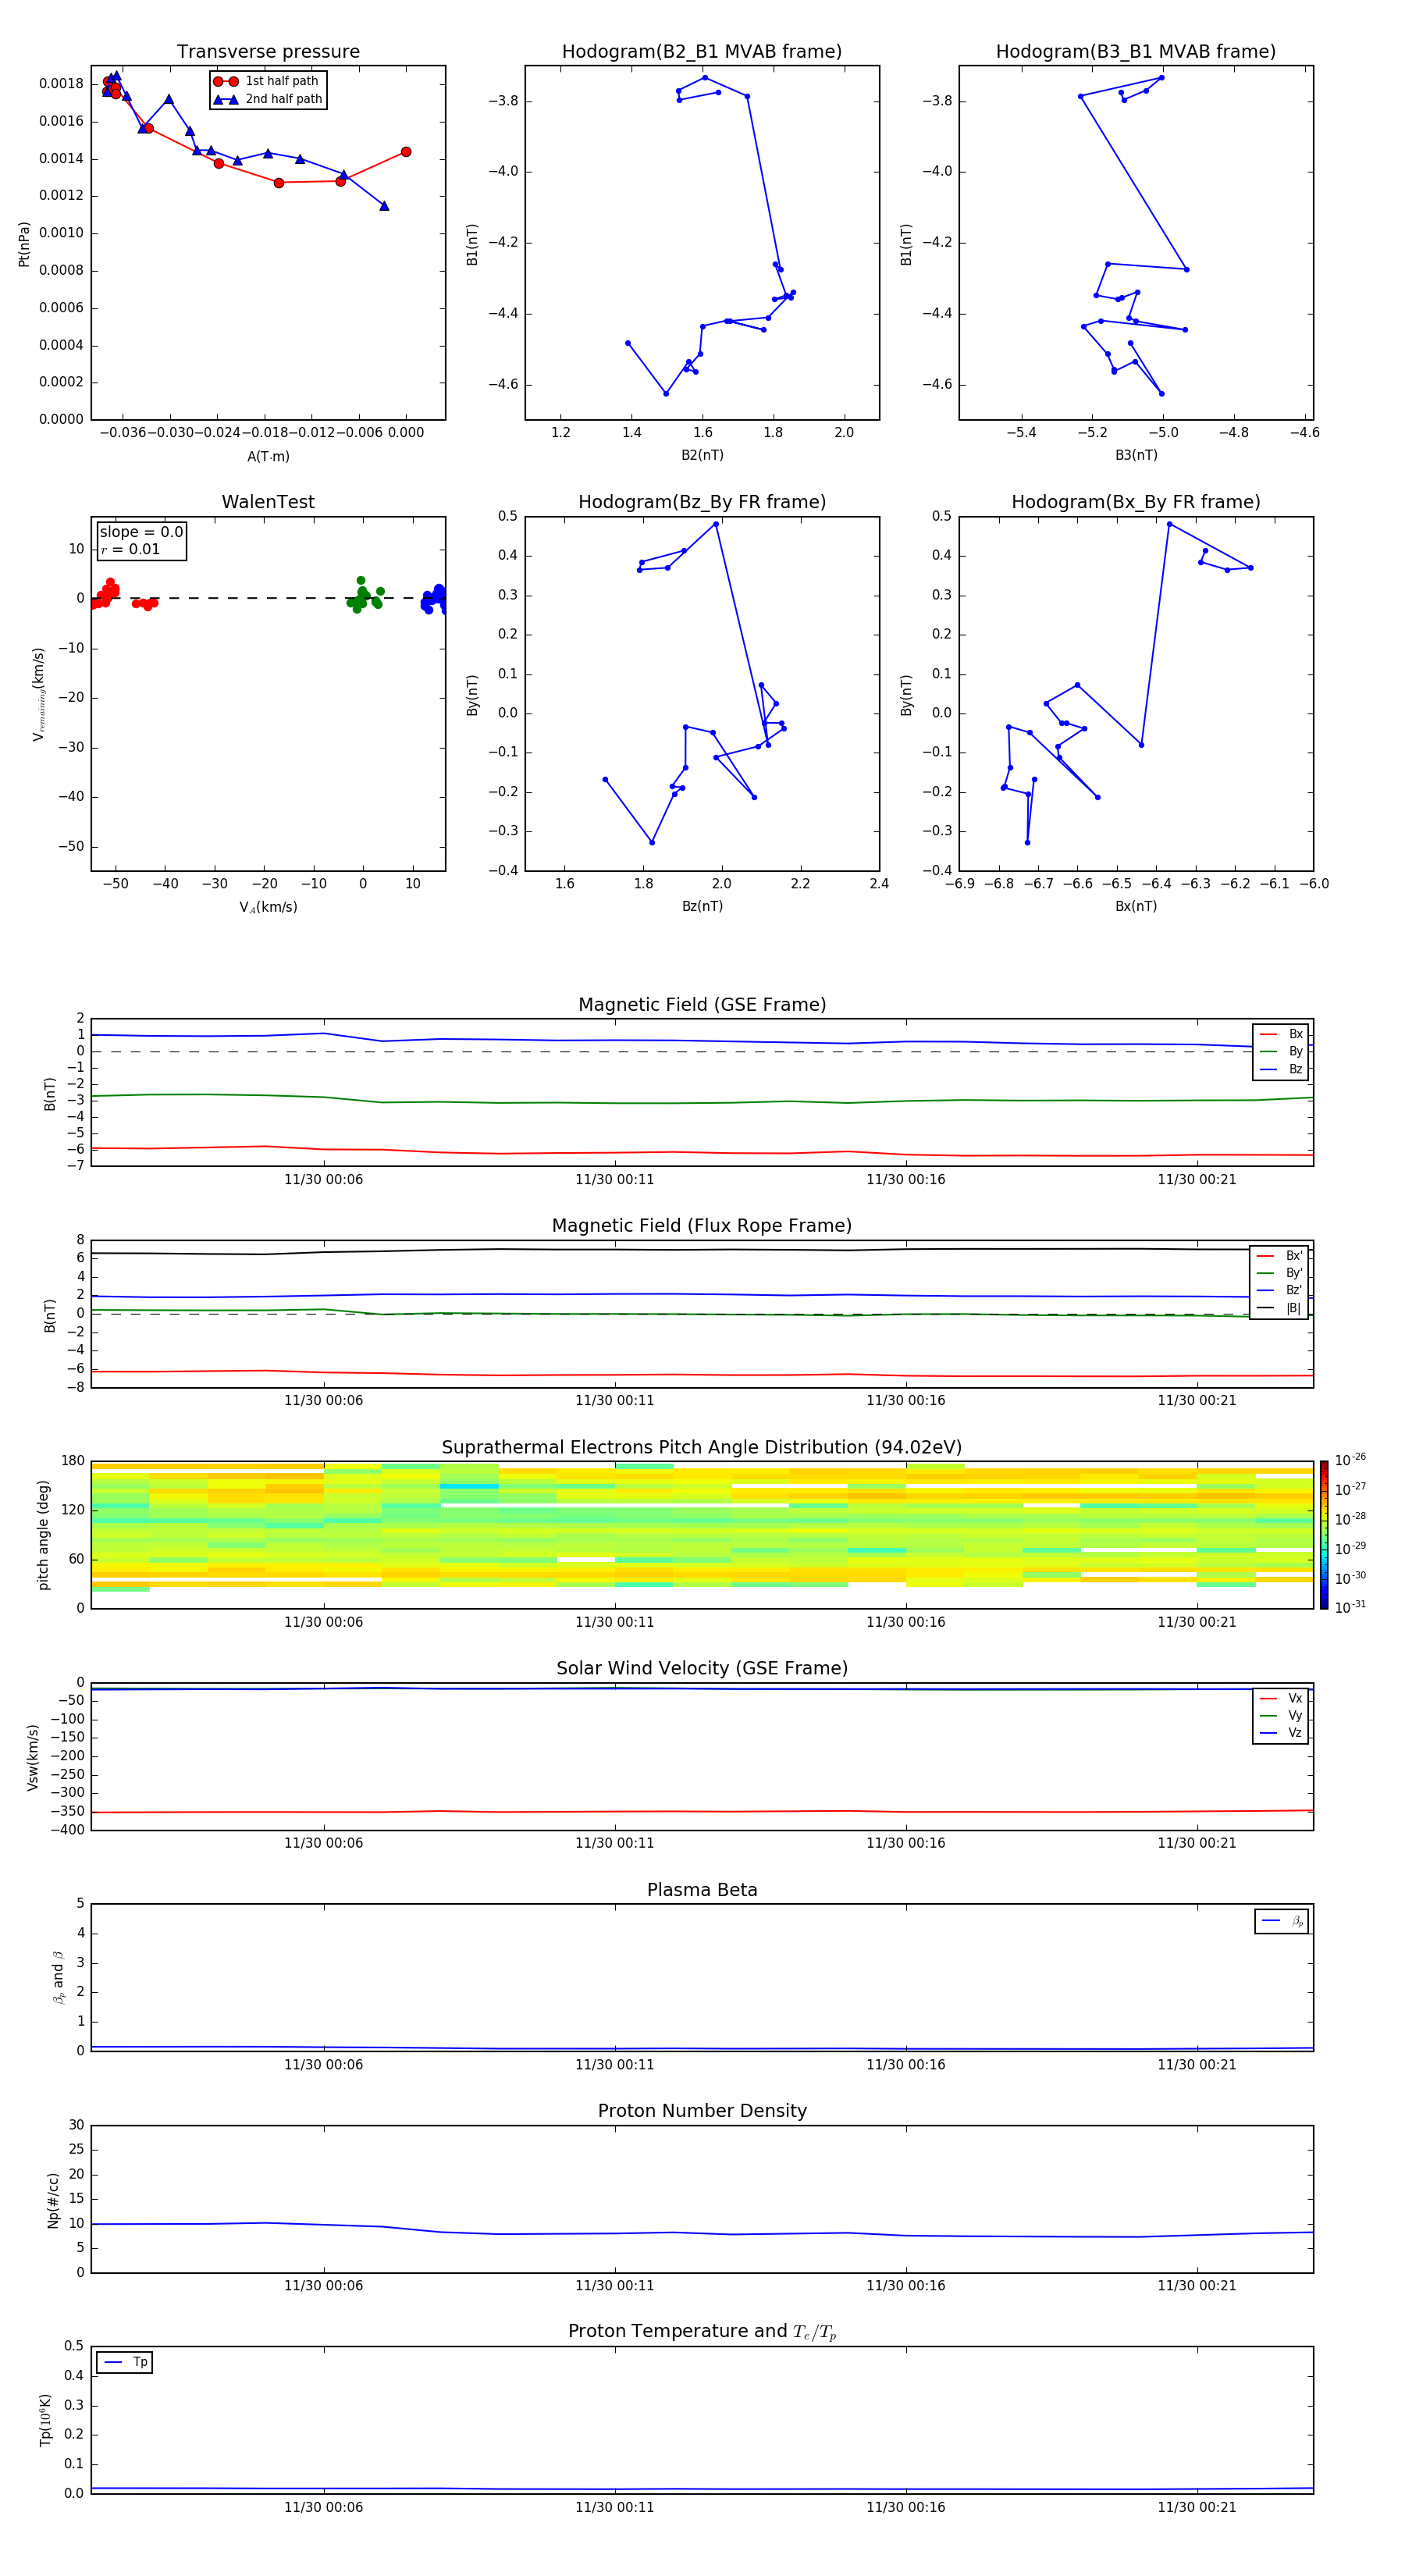Select "By" in the GSE magnetic field legend
Screen dimensions: 1405x2576
tap(1282, 1052)
